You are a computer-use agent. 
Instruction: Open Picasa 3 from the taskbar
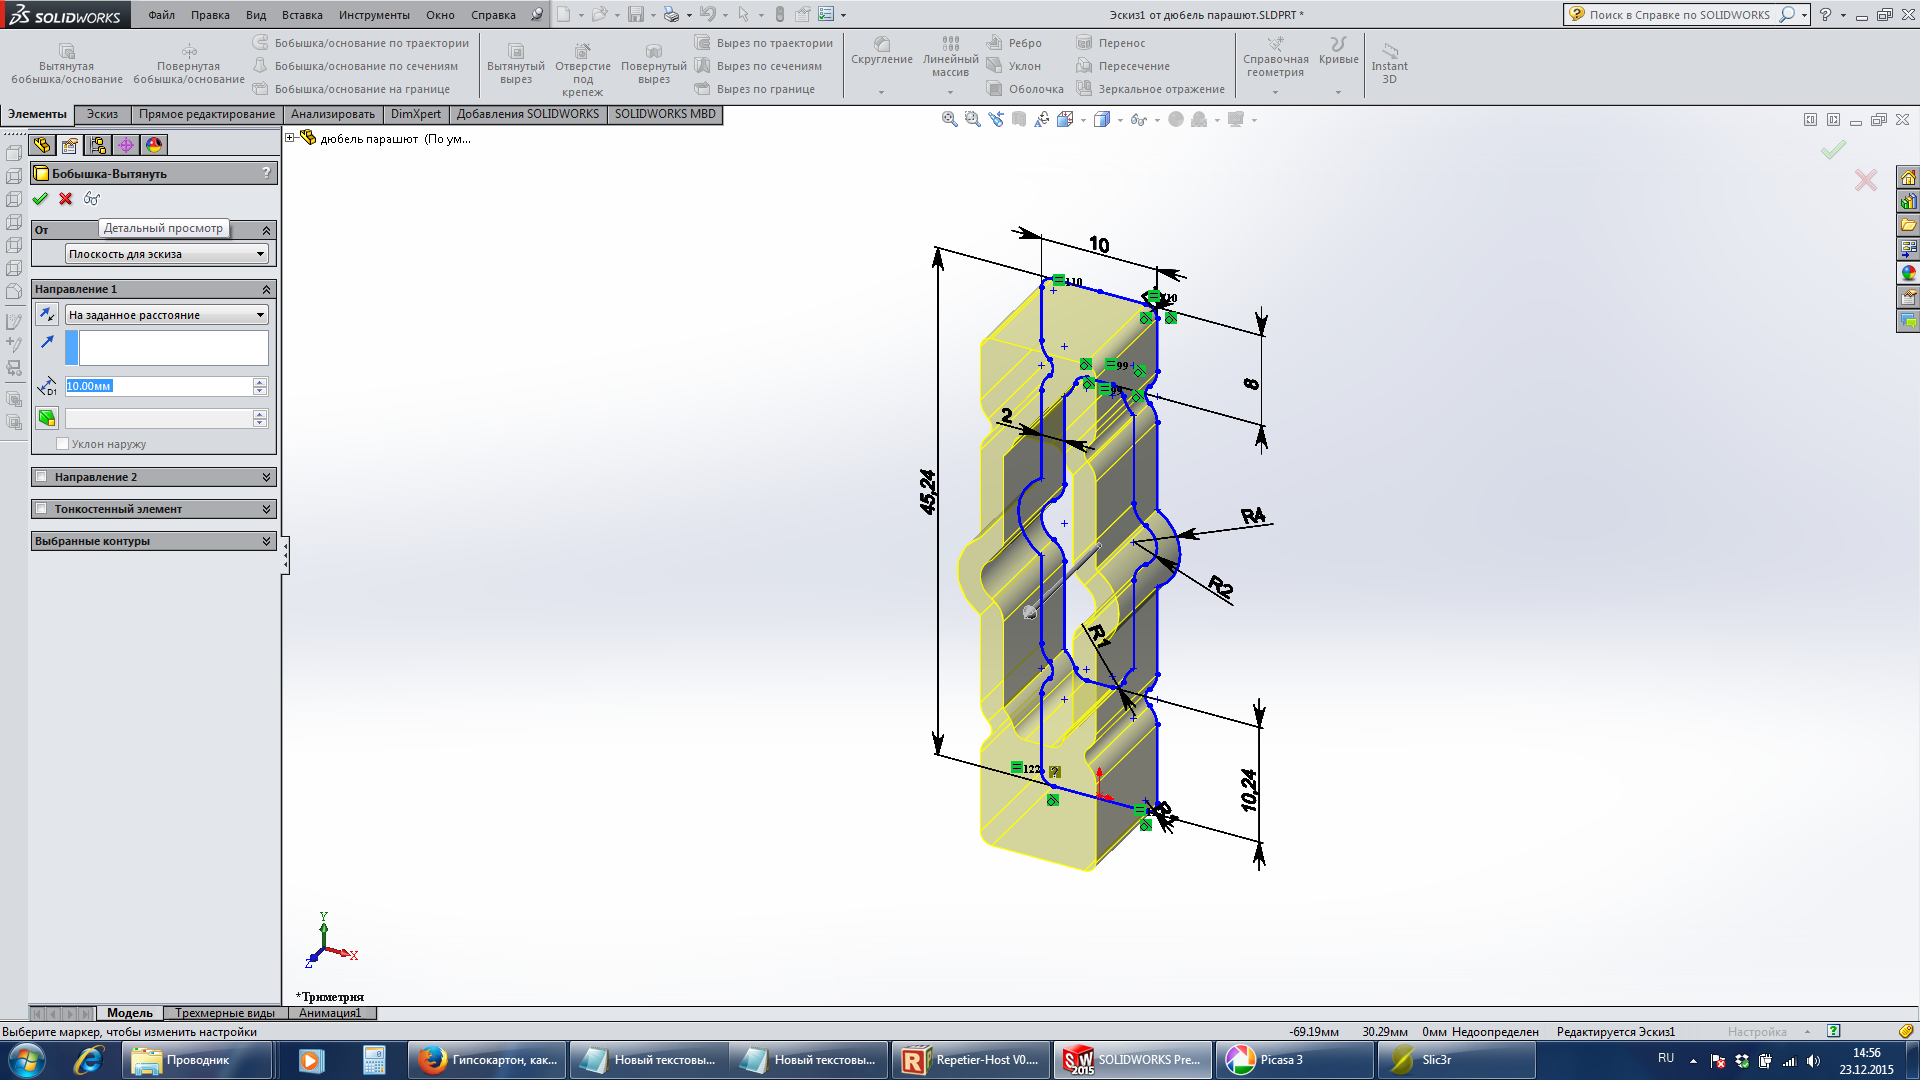(1294, 1060)
